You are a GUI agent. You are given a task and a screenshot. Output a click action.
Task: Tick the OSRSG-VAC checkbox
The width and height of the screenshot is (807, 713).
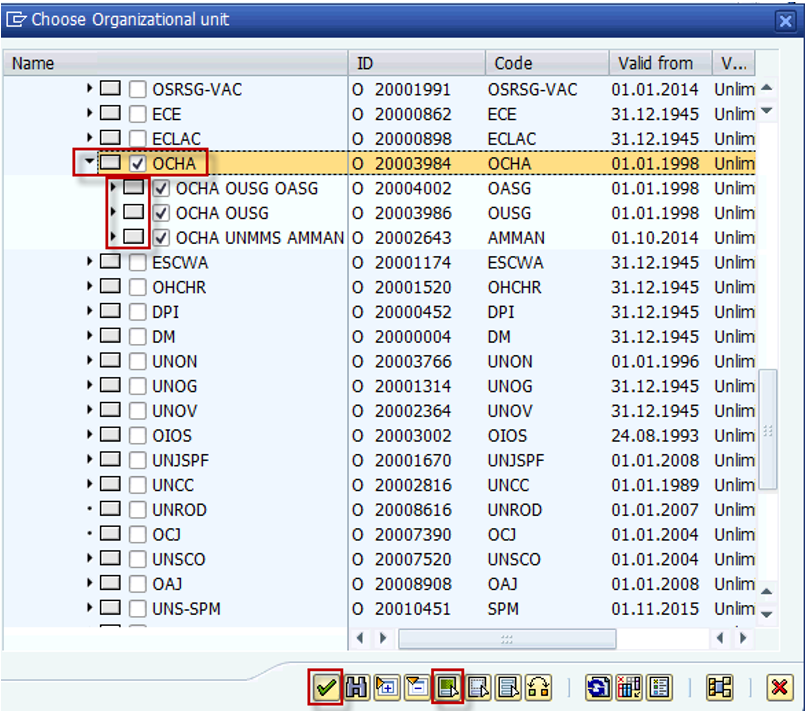tap(137, 89)
